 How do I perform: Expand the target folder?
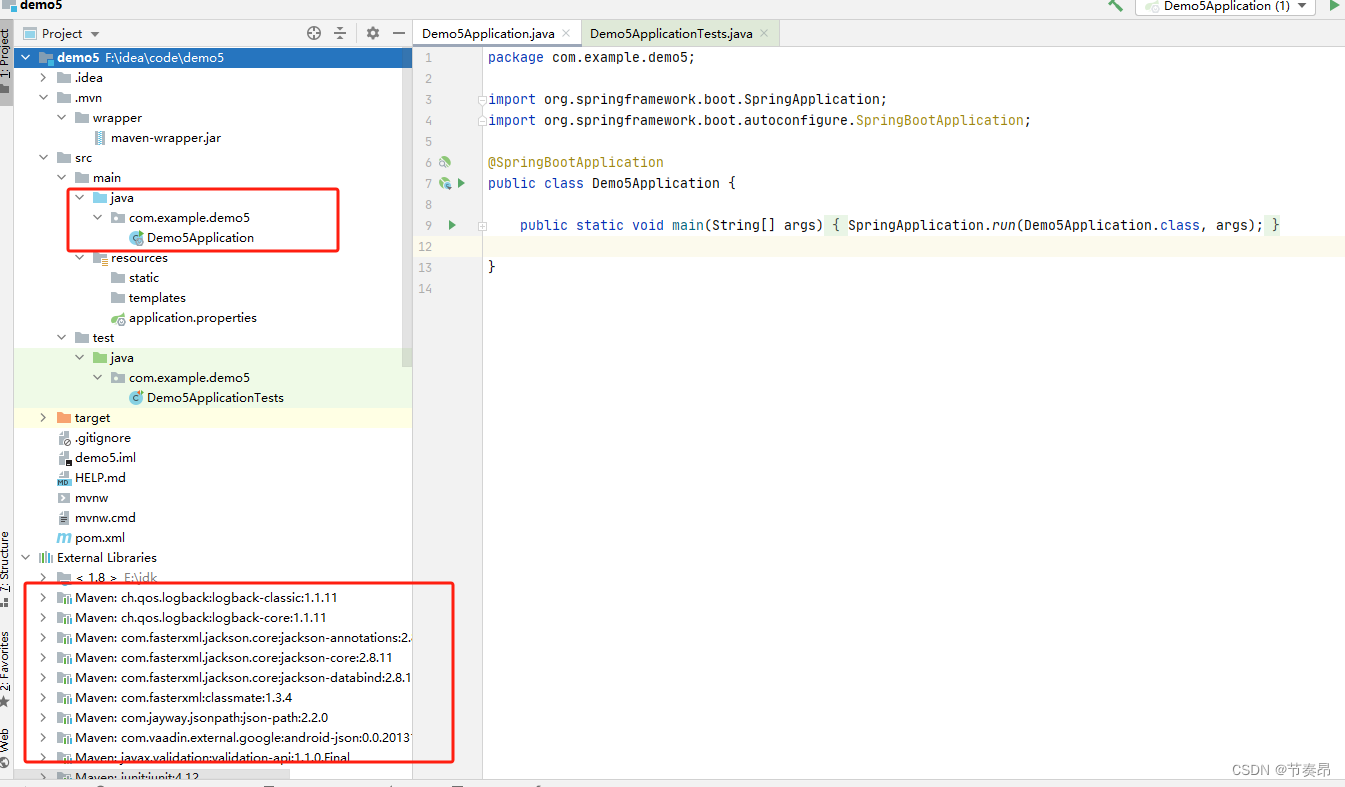44,418
